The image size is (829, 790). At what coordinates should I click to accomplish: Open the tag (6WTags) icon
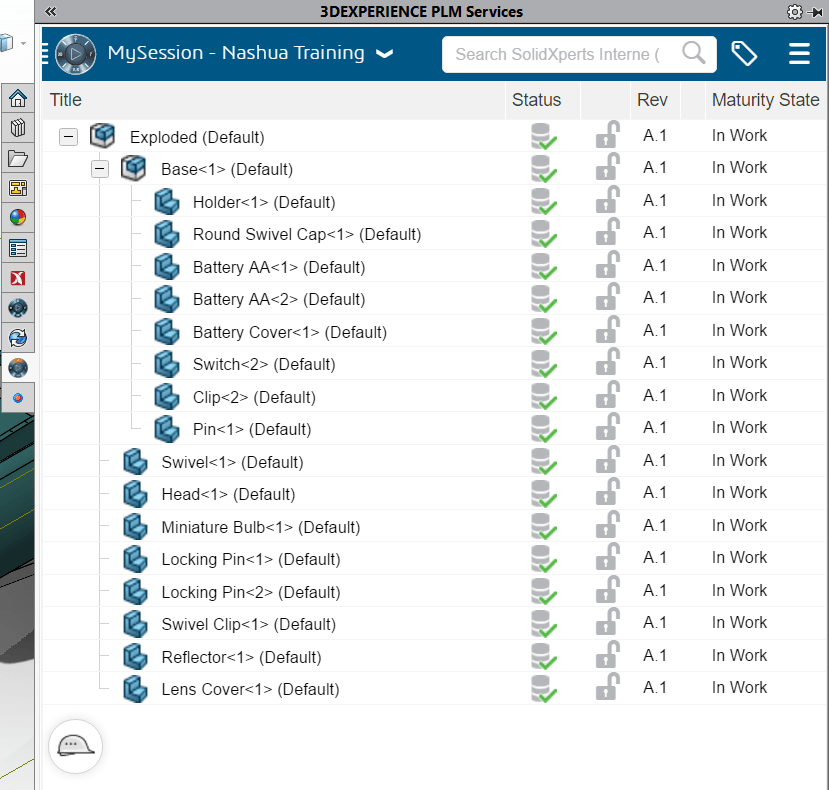pos(744,54)
